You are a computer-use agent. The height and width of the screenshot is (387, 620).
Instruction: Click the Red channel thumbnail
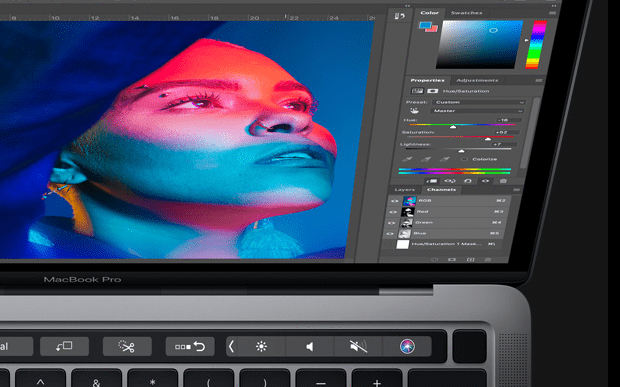(x=408, y=212)
